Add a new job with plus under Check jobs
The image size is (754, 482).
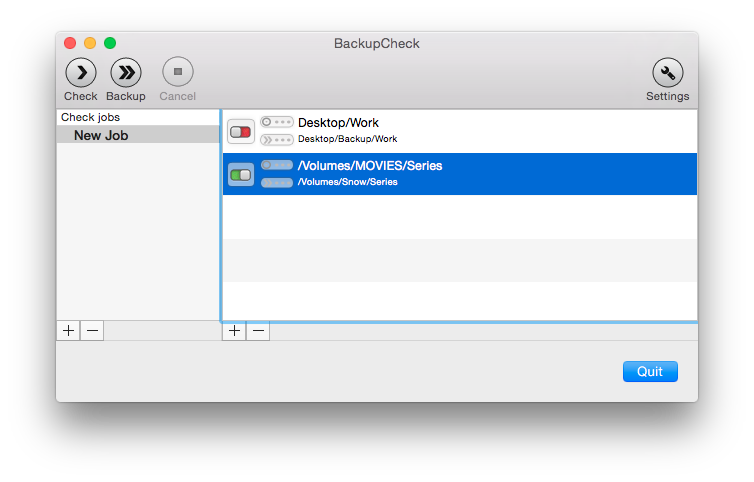[68, 331]
